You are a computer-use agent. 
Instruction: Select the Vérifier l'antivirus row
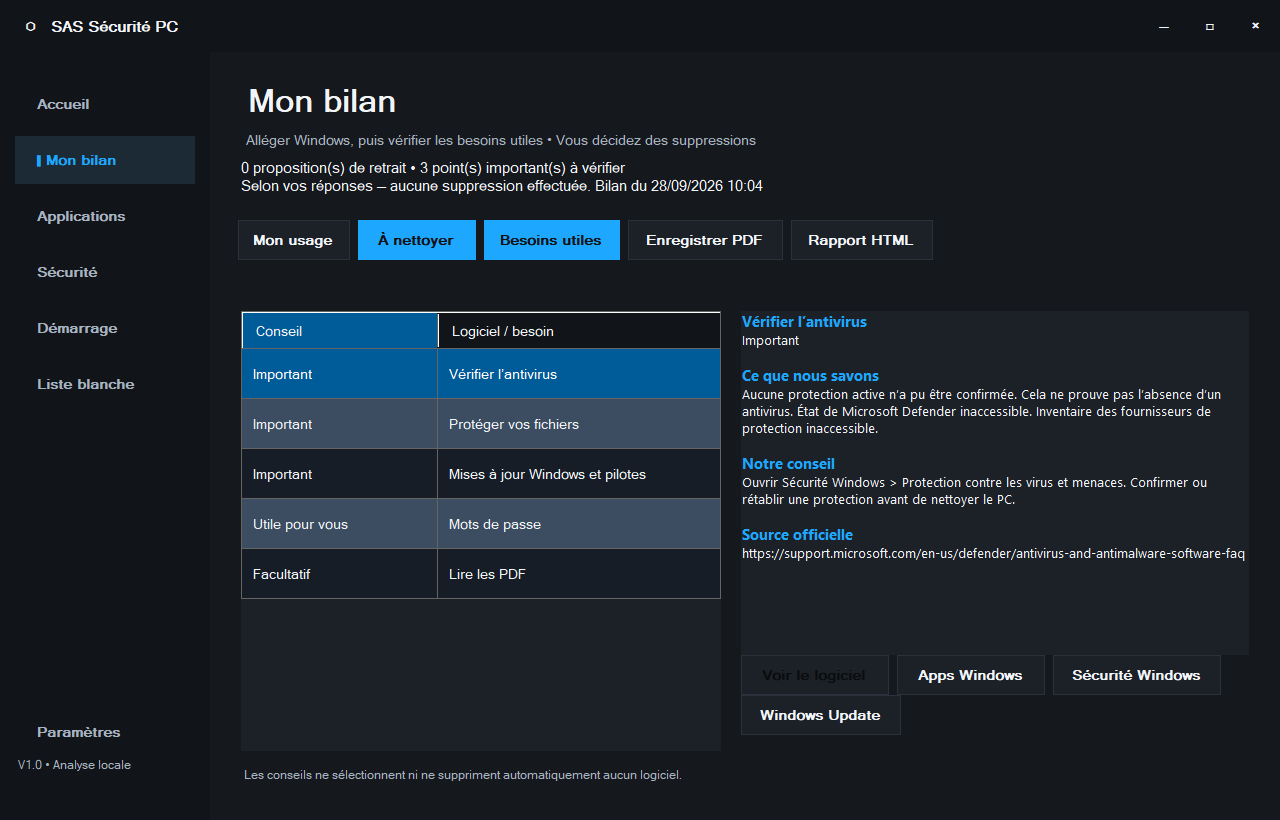[481, 374]
